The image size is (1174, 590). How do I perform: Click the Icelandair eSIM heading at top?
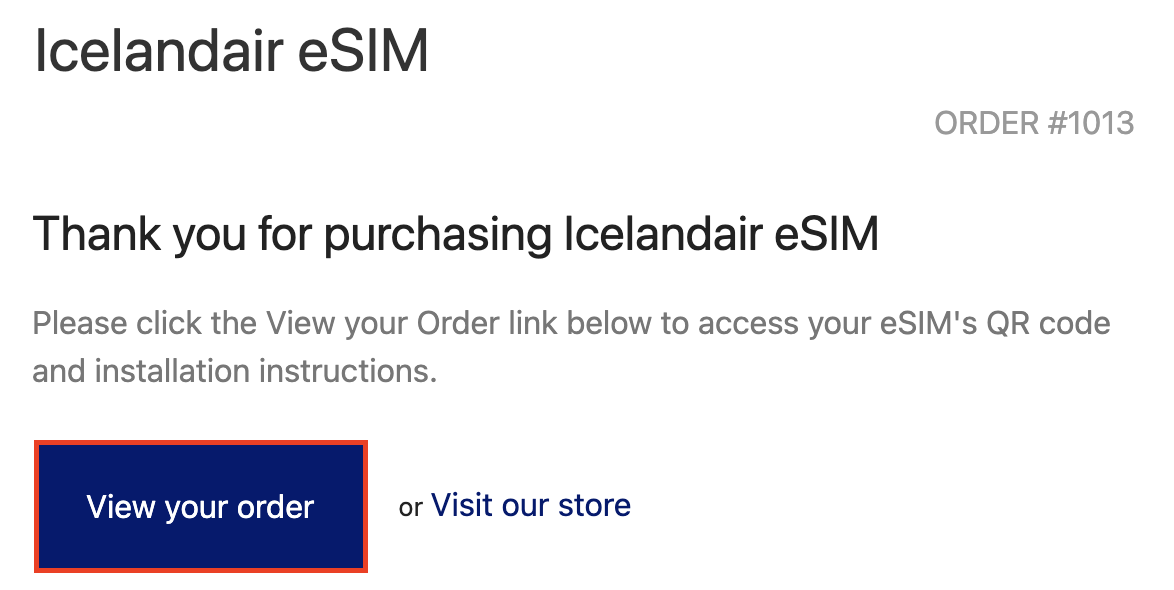(230, 50)
